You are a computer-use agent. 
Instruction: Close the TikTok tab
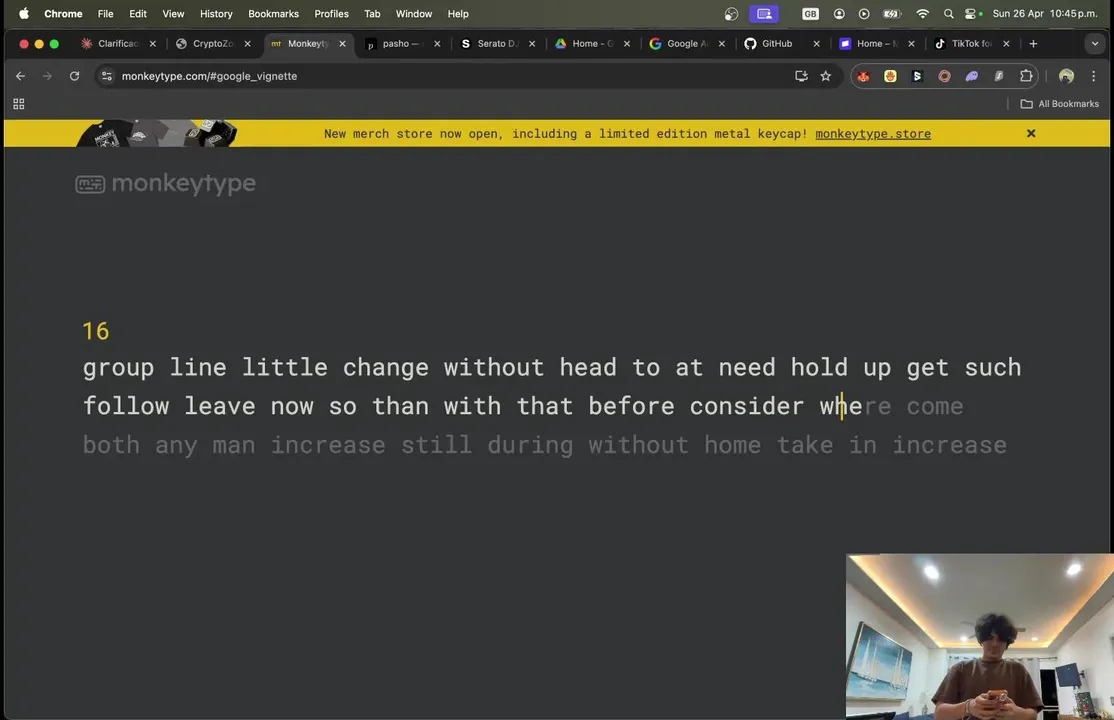(1006, 43)
